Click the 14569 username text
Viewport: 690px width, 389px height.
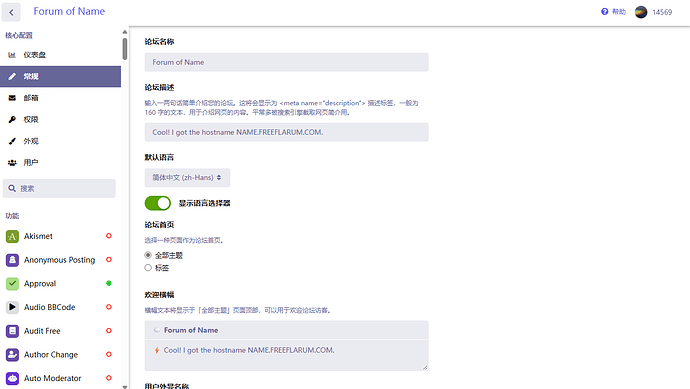click(x=662, y=12)
